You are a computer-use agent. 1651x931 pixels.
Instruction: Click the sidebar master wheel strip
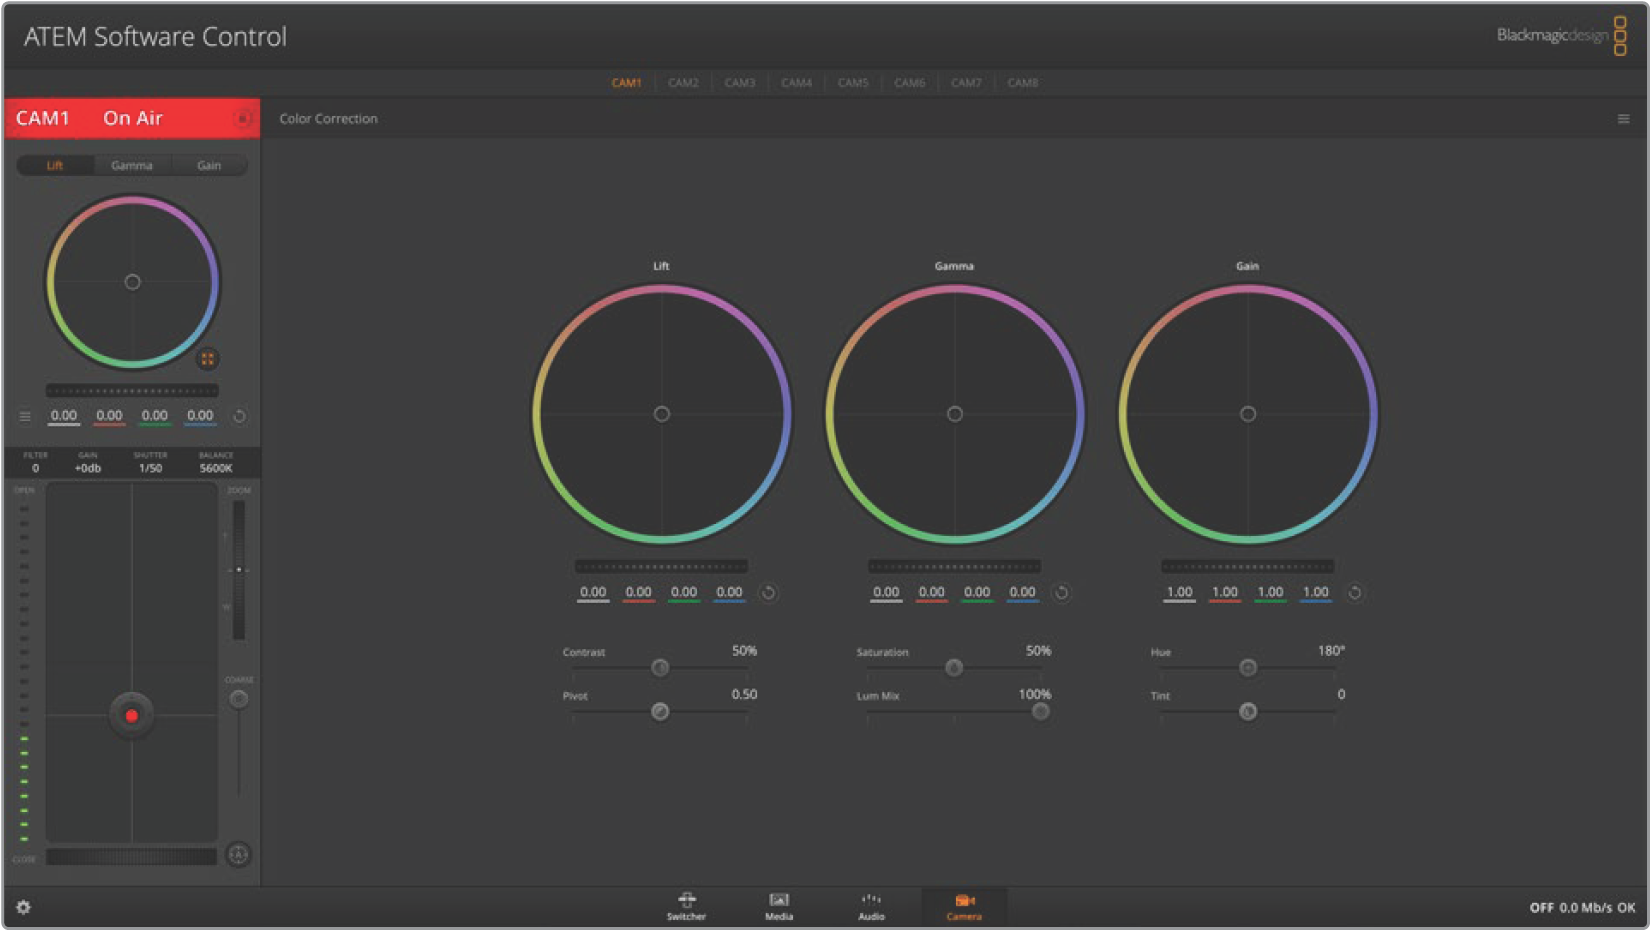tap(132, 391)
